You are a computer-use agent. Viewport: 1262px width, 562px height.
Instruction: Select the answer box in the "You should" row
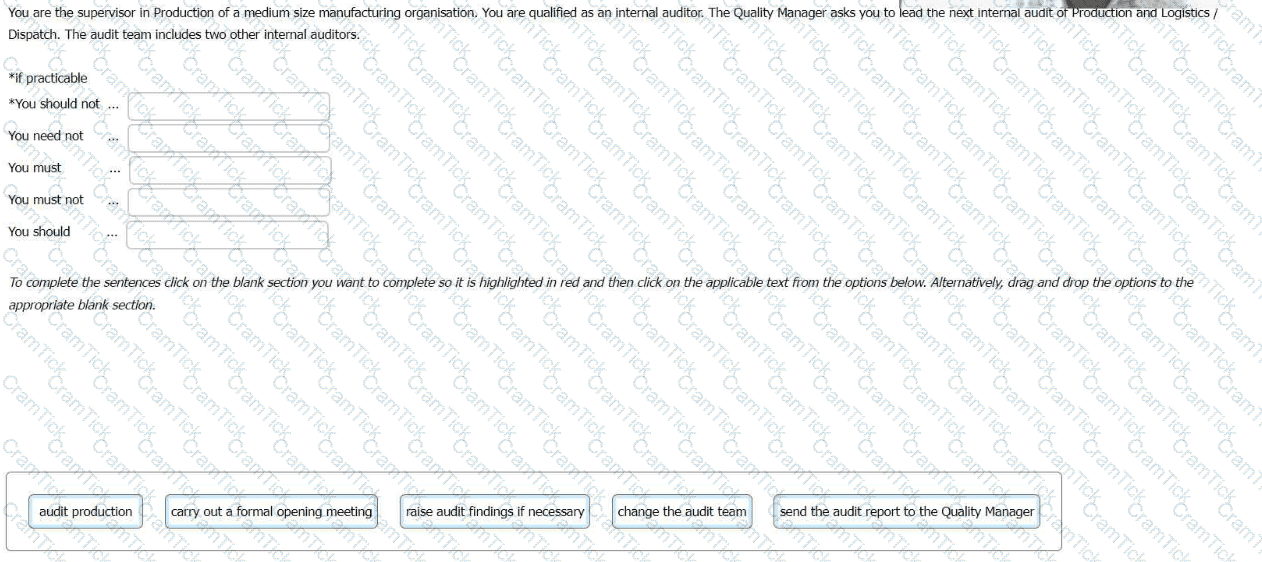coord(228,234)
